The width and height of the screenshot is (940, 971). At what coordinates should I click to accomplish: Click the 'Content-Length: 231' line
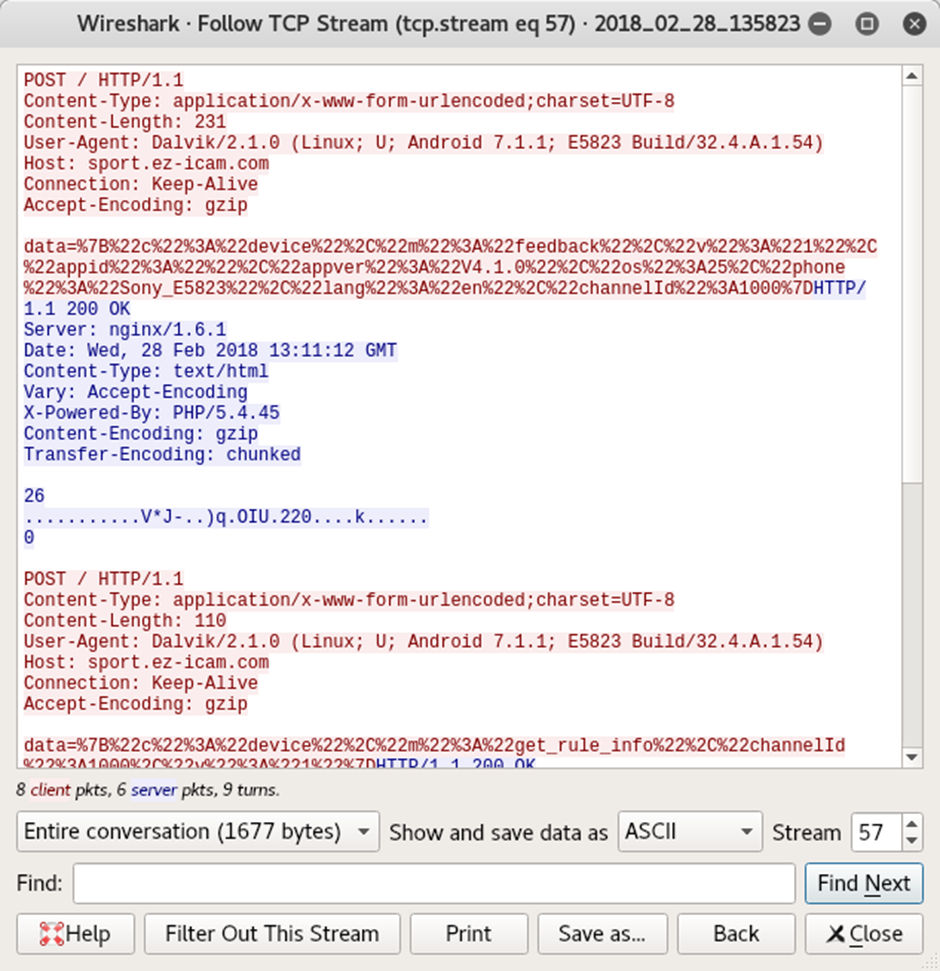coord(125,122)
